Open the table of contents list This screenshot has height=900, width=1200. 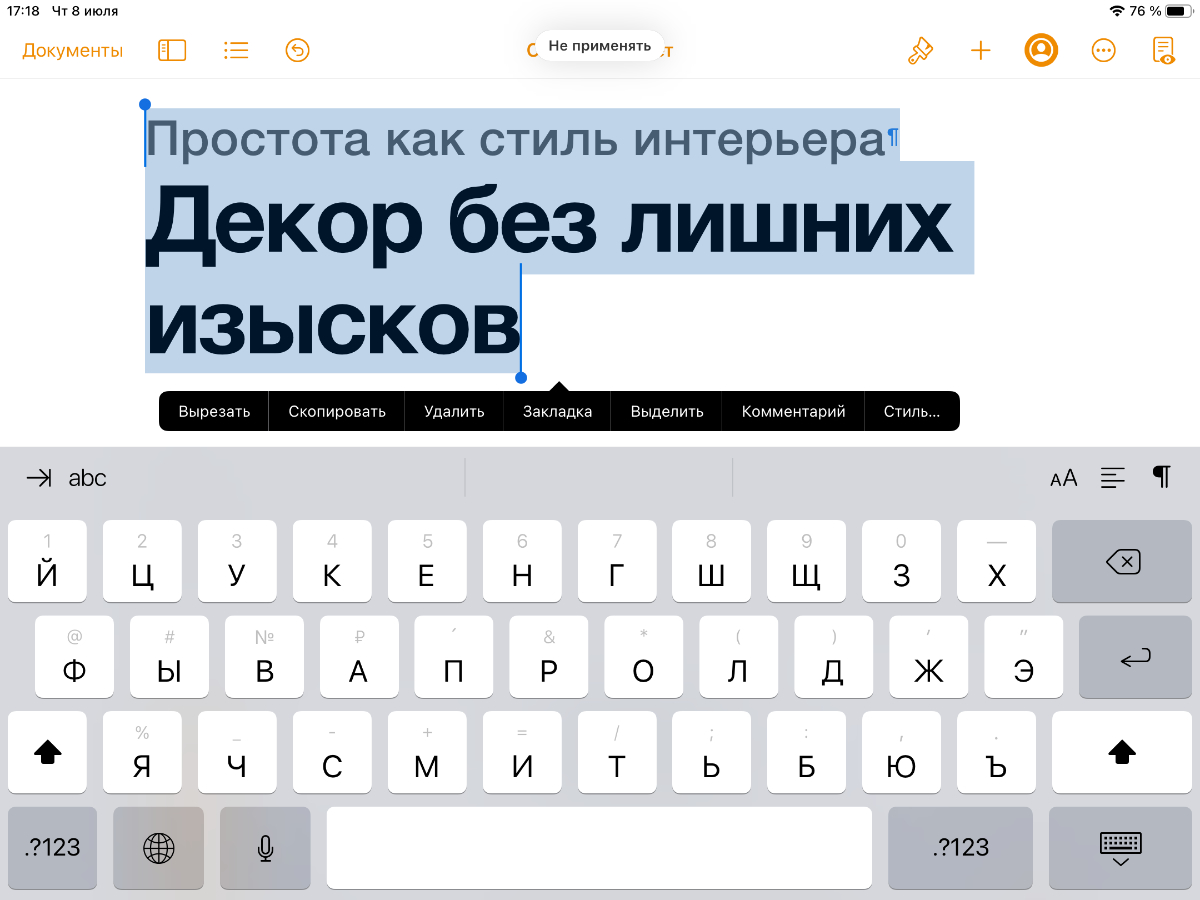coord(236,50)
